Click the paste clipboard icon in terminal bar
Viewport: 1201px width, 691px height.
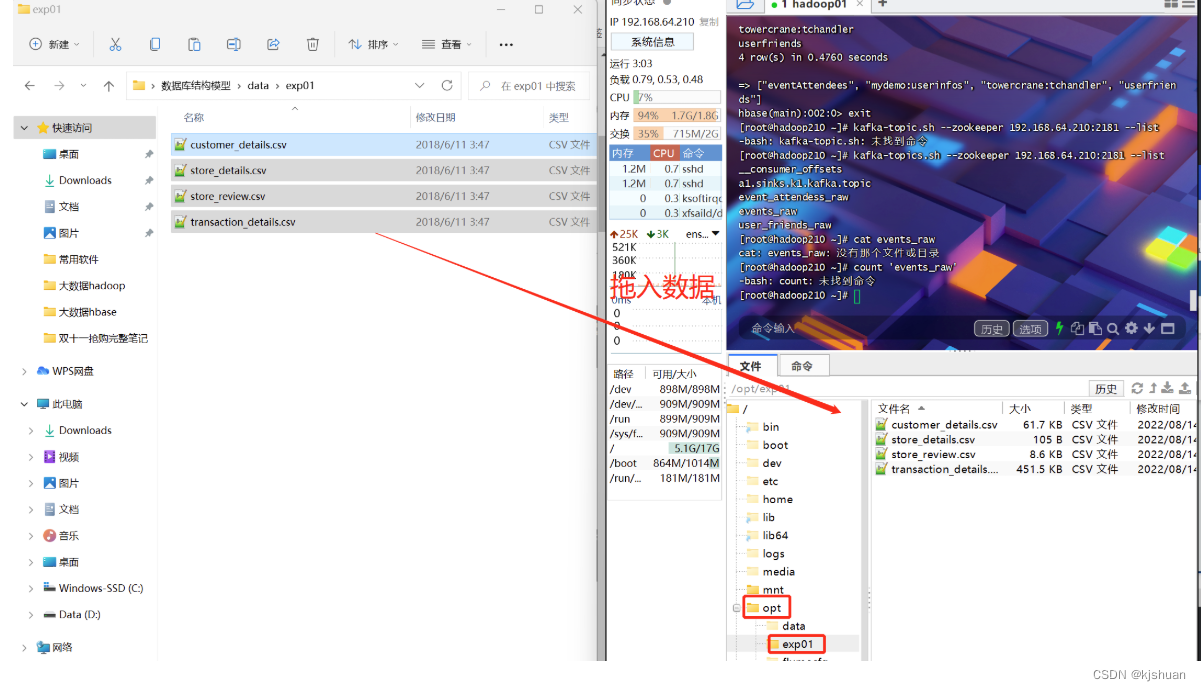point(1095,328)
